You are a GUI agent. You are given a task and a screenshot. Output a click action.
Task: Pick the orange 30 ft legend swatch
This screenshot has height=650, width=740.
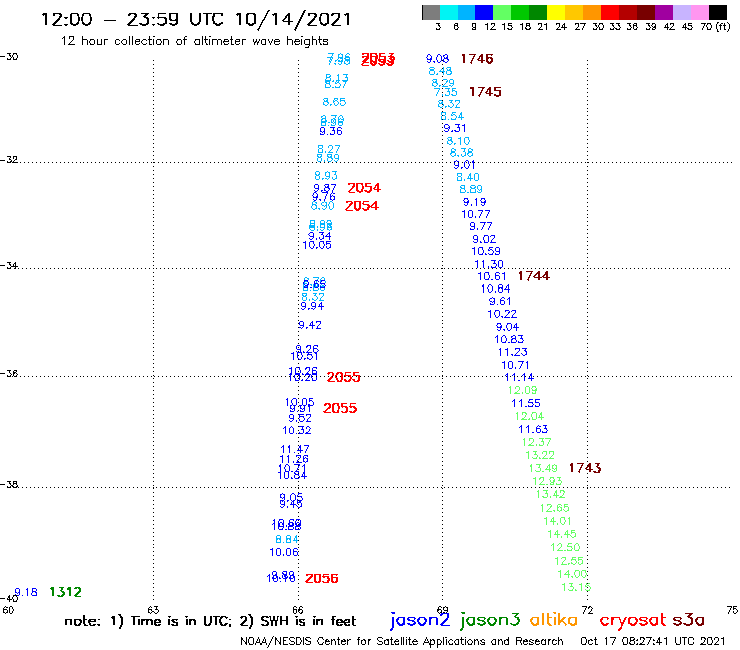[x=592, y=12]
